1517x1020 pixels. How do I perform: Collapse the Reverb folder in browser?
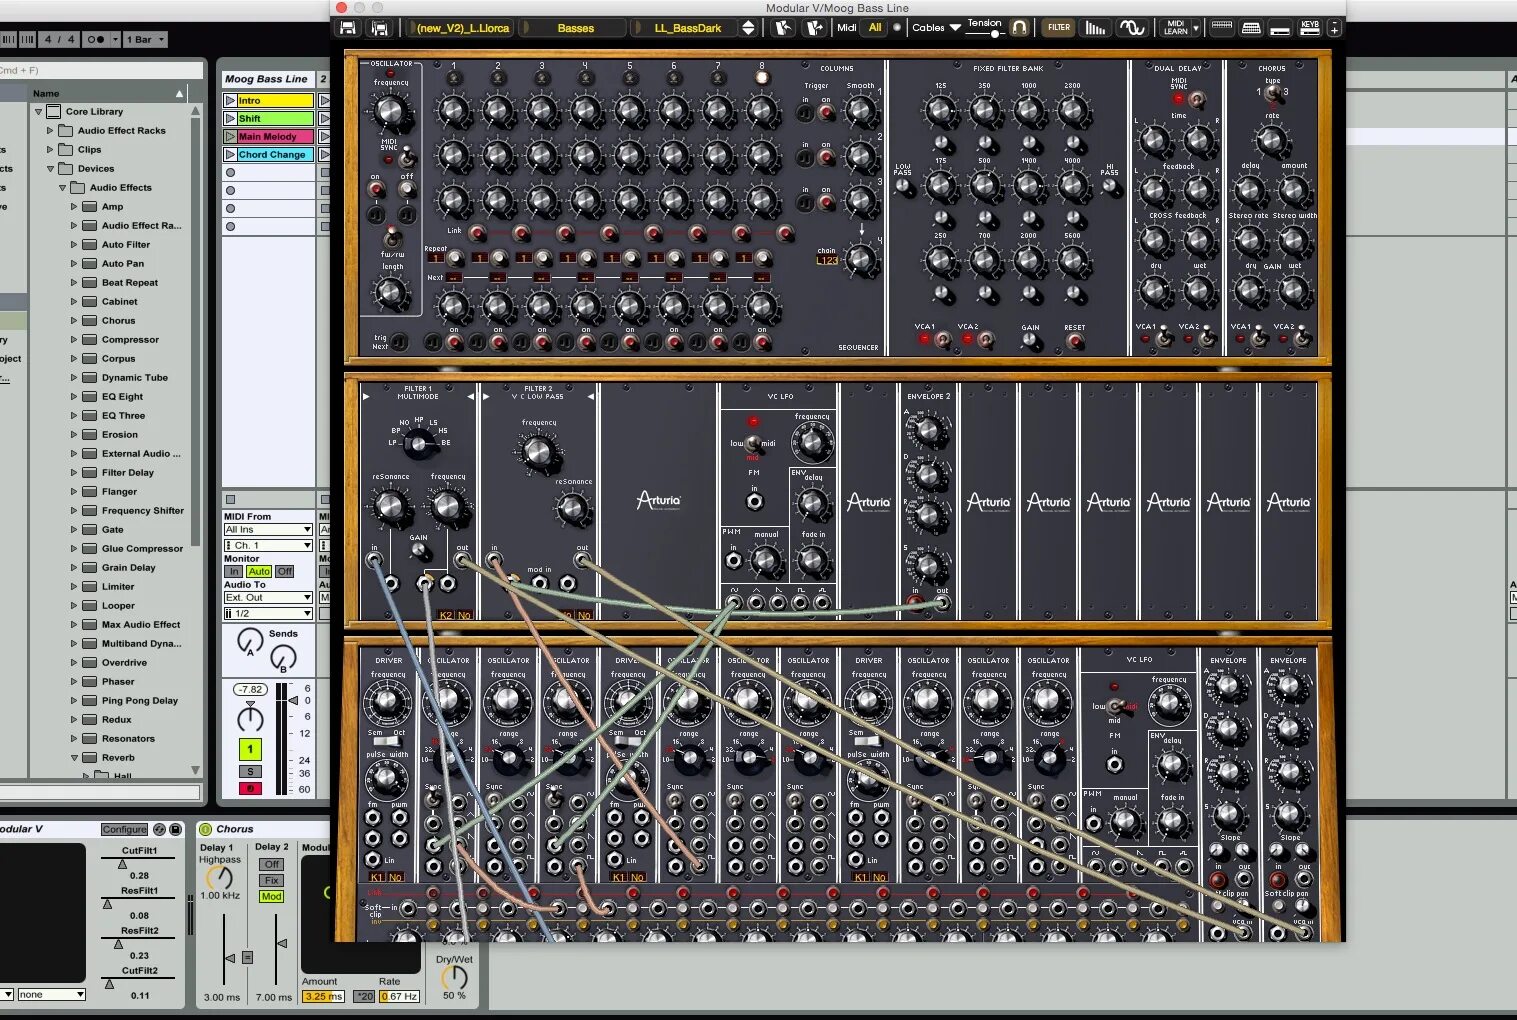tap(73, 758)
